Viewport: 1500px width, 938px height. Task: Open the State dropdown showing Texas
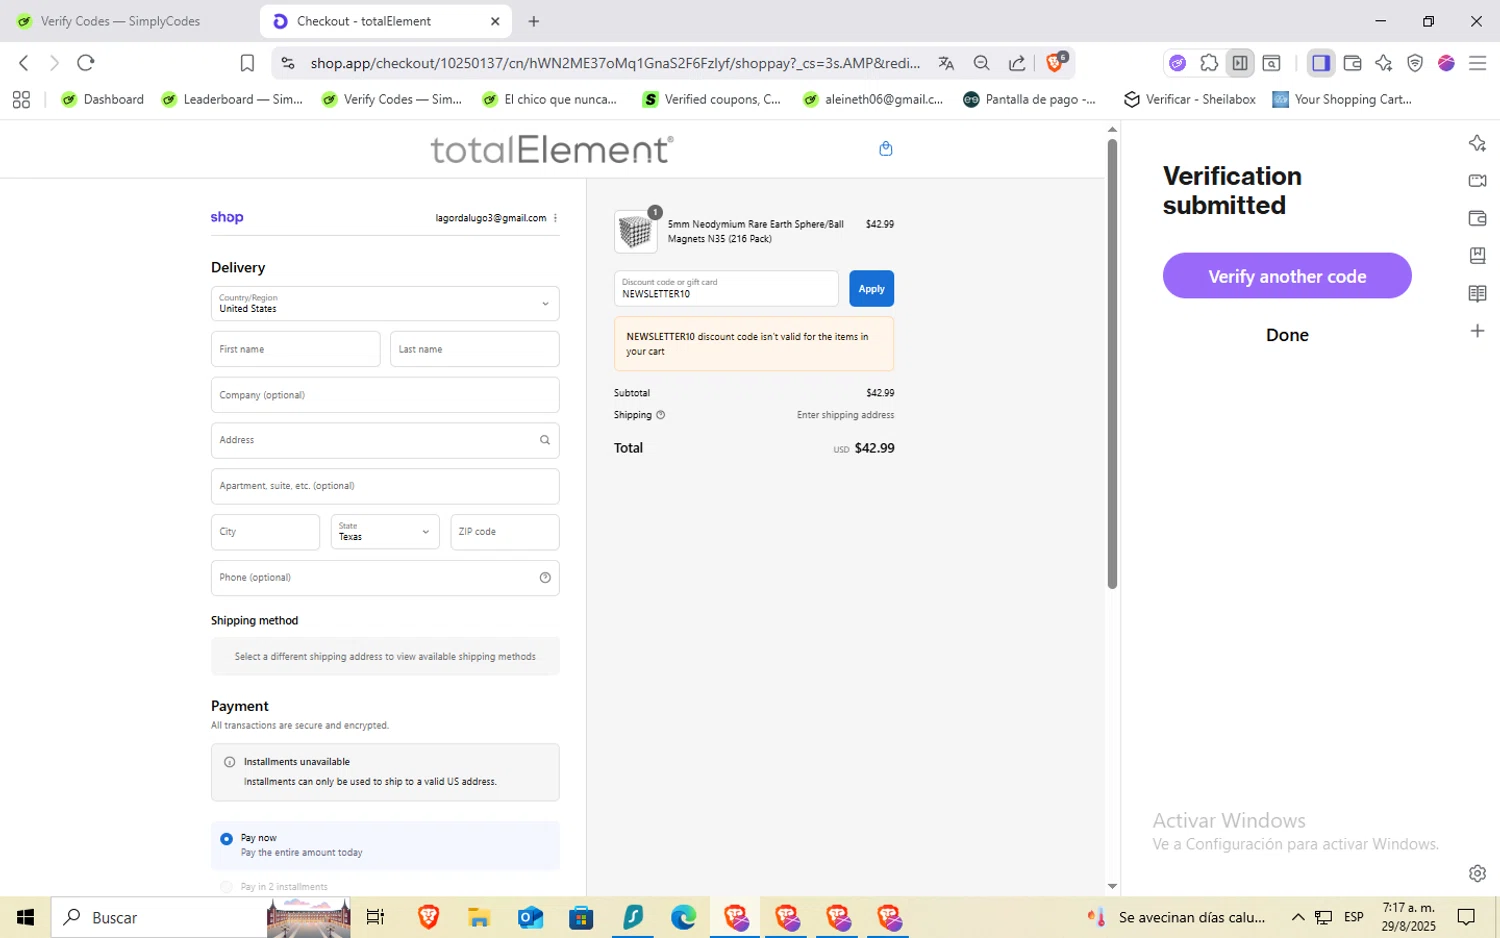[x=385, y=532]
